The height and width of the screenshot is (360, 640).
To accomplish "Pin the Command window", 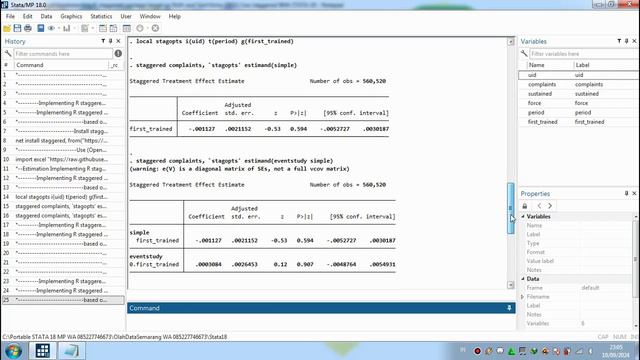I will pyautogui.click(x=509, y=308).
